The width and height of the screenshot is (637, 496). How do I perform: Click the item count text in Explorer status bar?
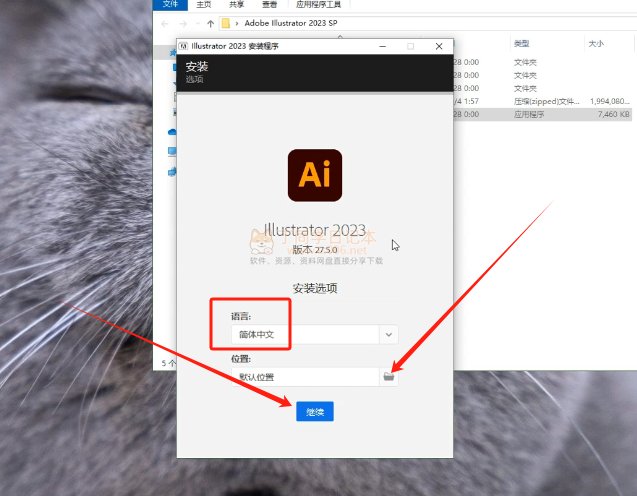click(168, 363)
